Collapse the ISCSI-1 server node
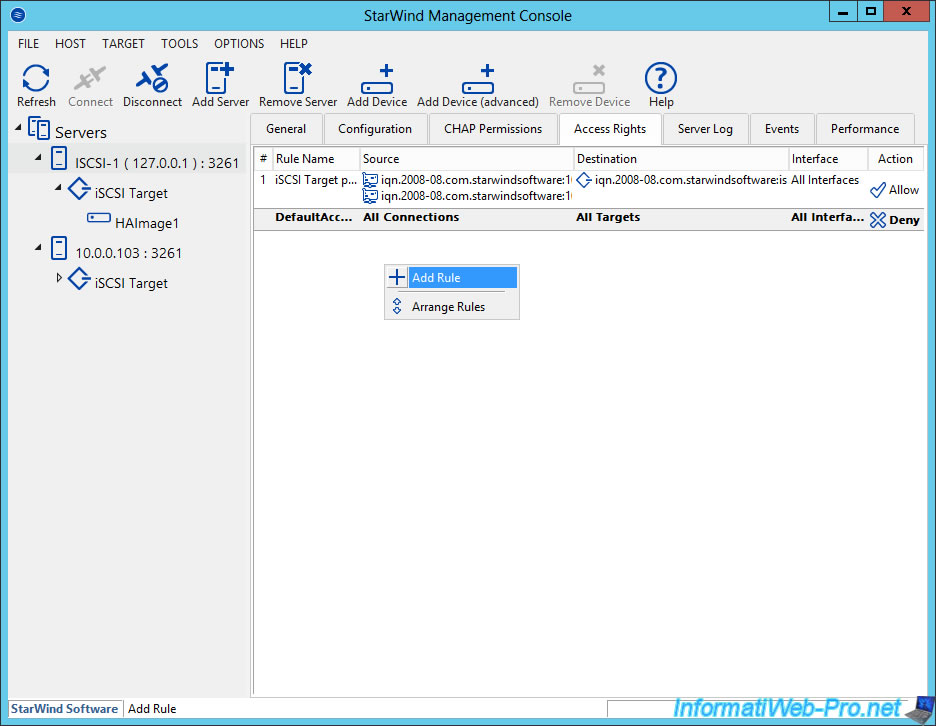 pyautogui.click(x=38, y=157)
